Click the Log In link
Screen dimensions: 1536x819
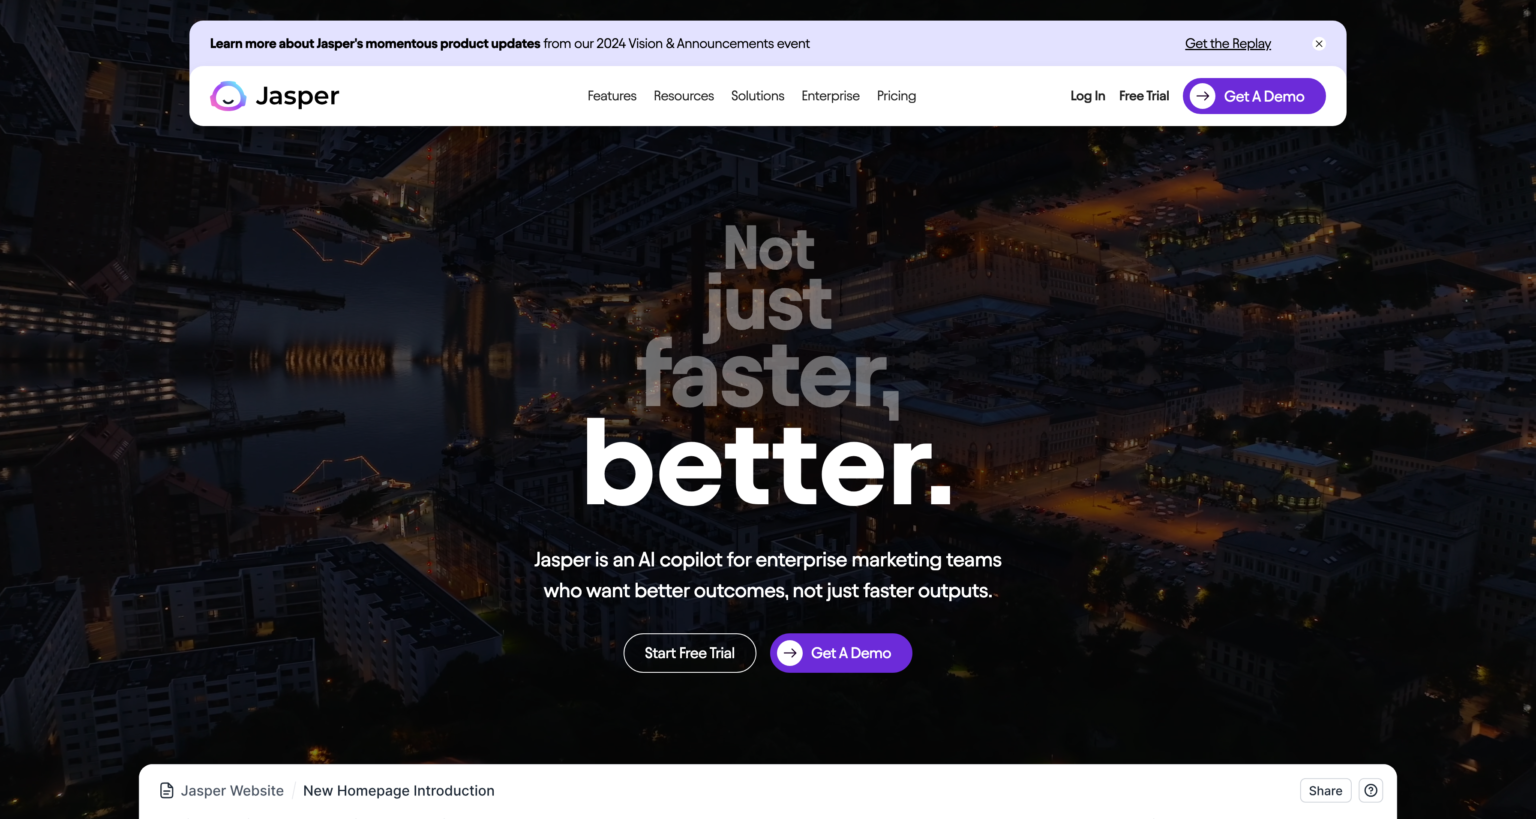point(1087,96)
